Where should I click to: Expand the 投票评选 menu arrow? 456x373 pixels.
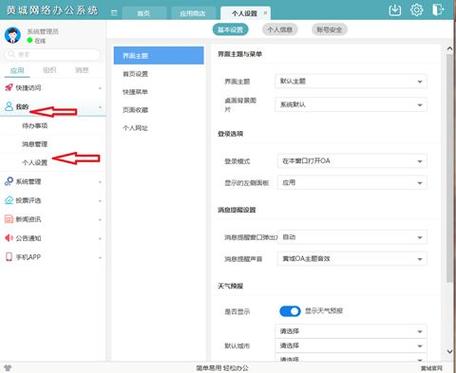[100, 201]
